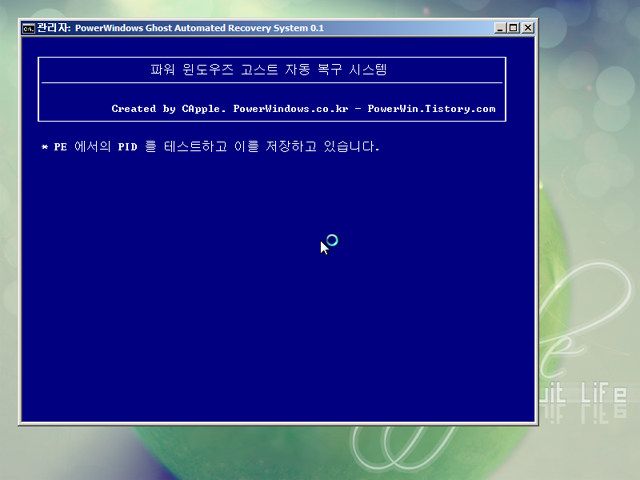Click the Korean heading '파워 윈도우즈 고스트 자동 복구 시스템'
The height and width of the screenshot is (480, 640).
coord(269,69)
